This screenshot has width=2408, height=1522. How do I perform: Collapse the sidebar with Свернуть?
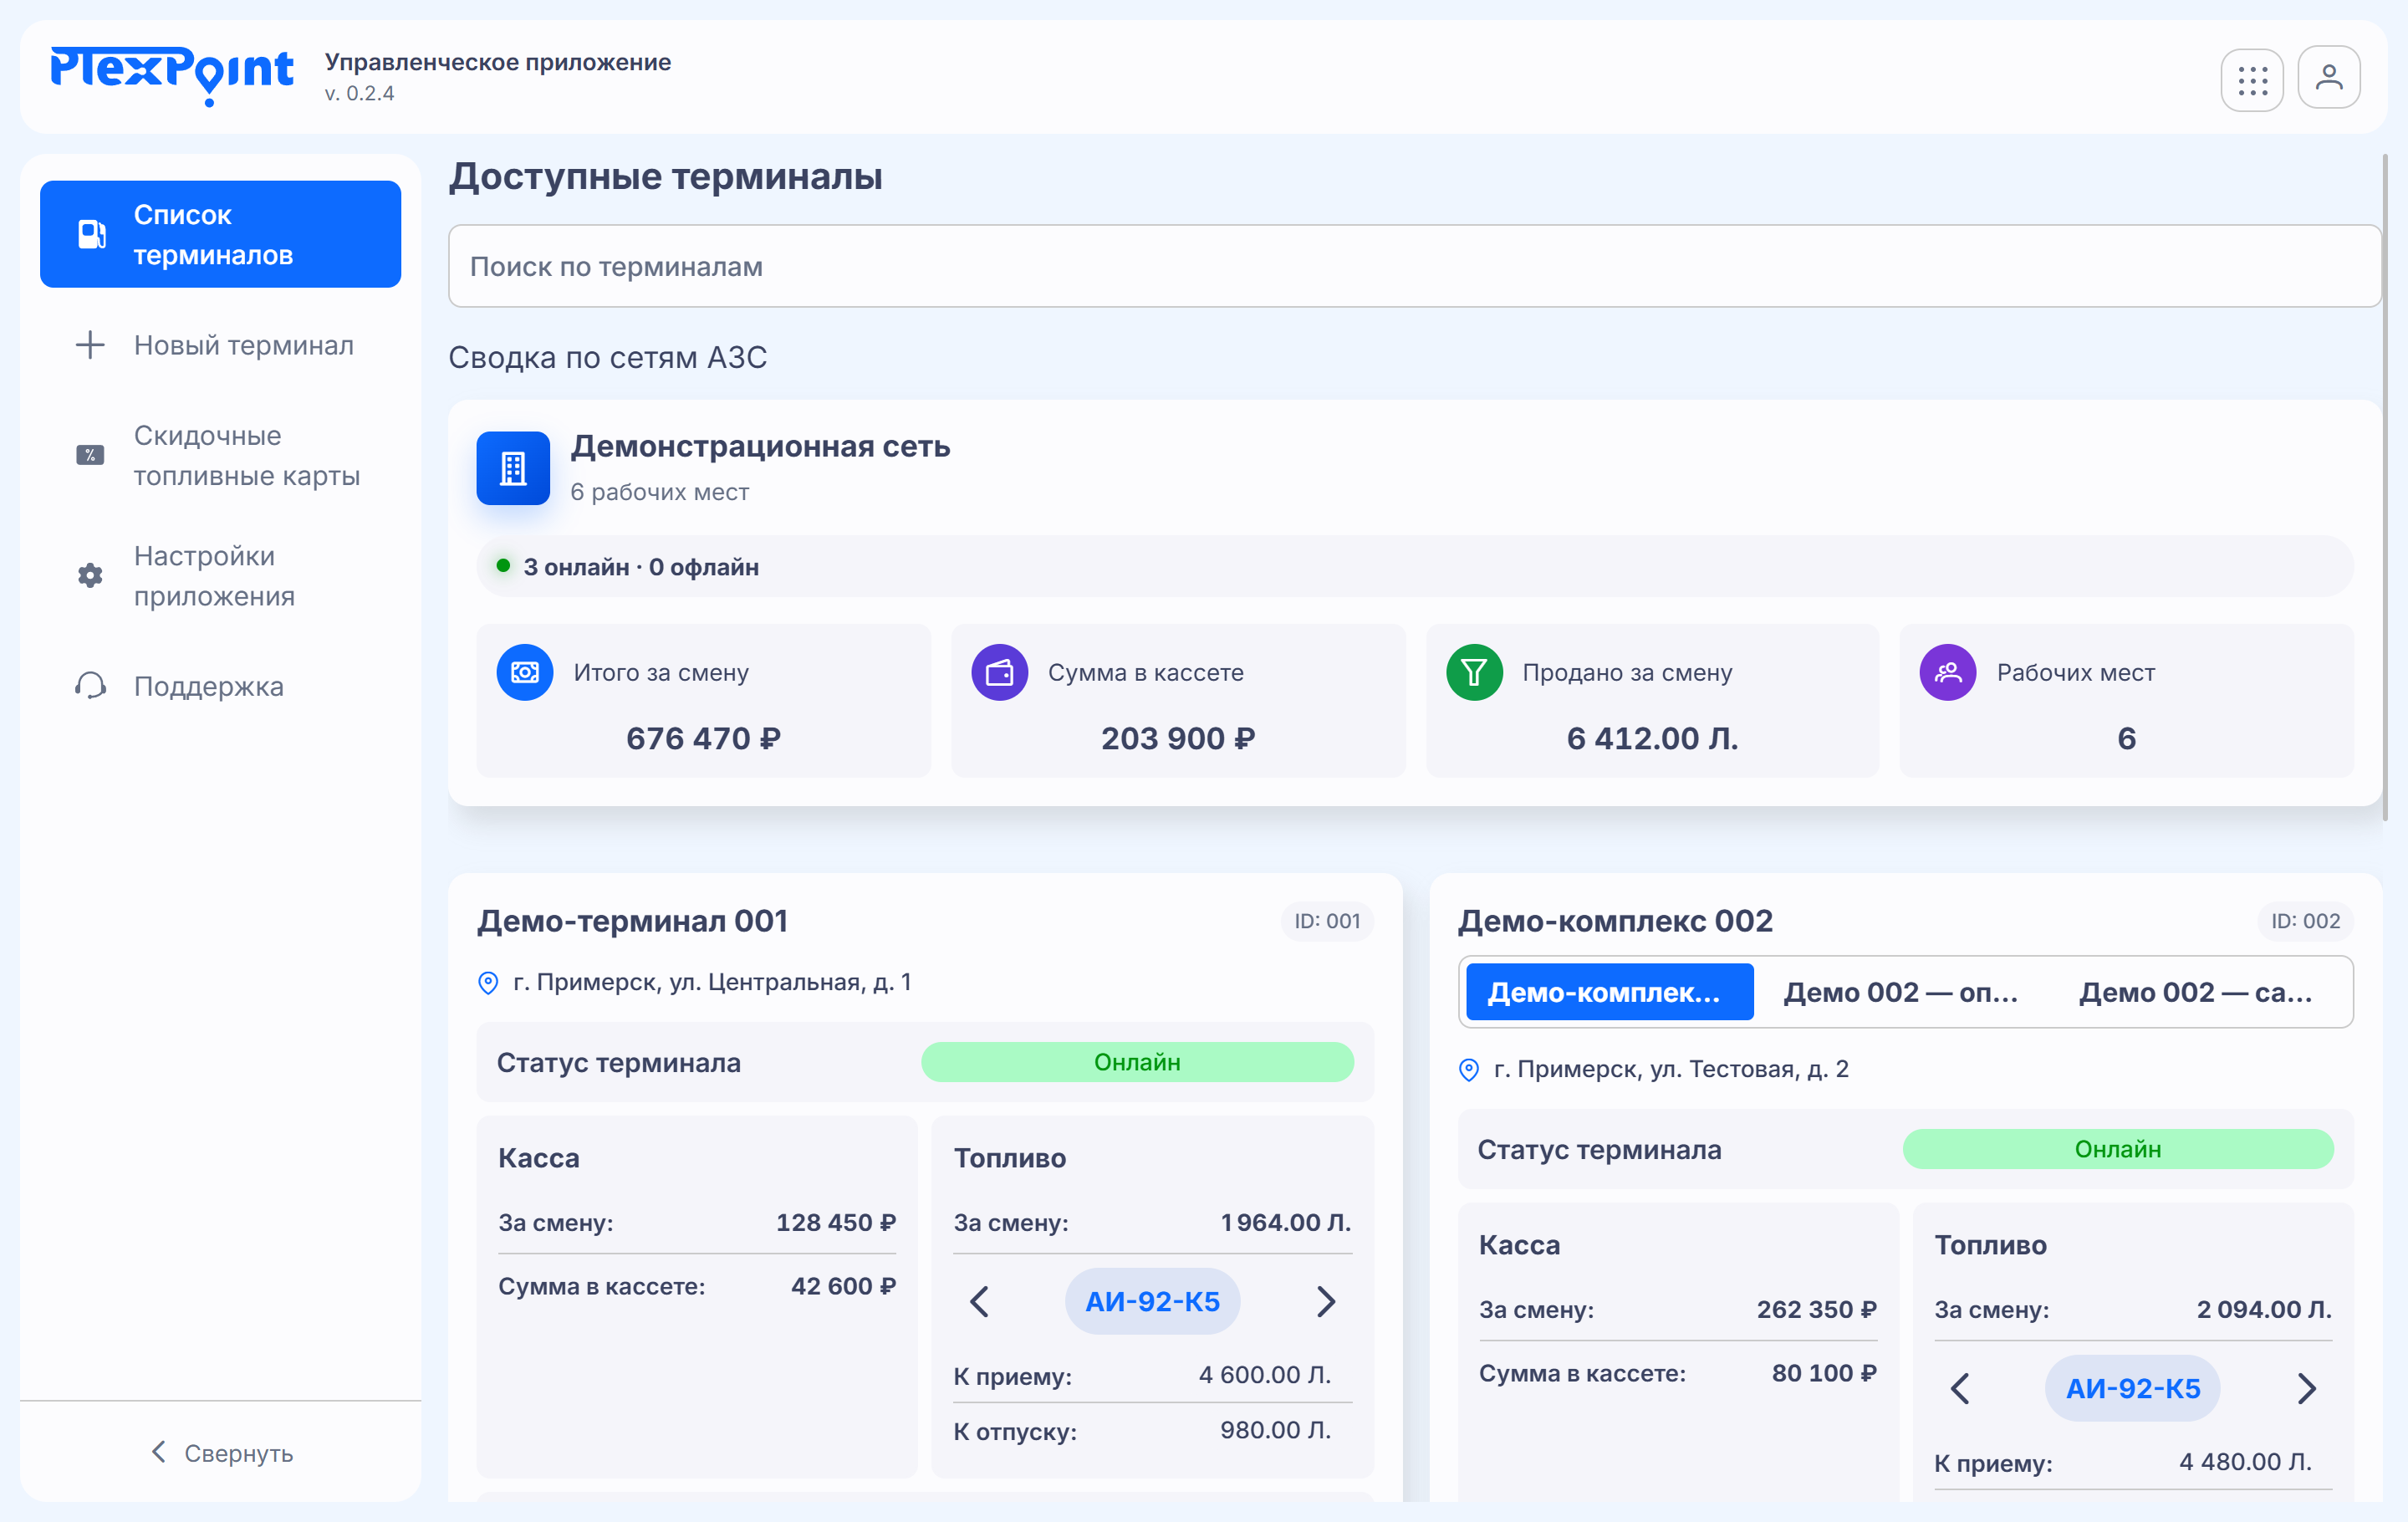(x=221, y=1453)
